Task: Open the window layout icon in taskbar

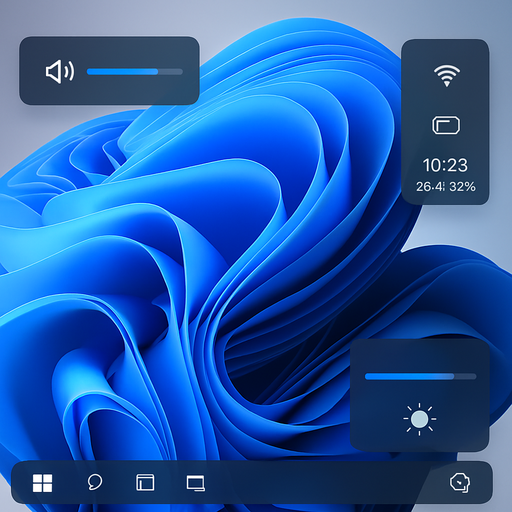Action: point(145,482)
